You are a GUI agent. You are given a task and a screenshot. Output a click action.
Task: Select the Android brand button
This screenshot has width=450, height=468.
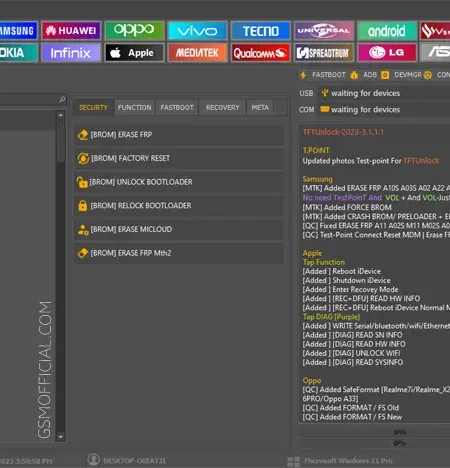387,31
